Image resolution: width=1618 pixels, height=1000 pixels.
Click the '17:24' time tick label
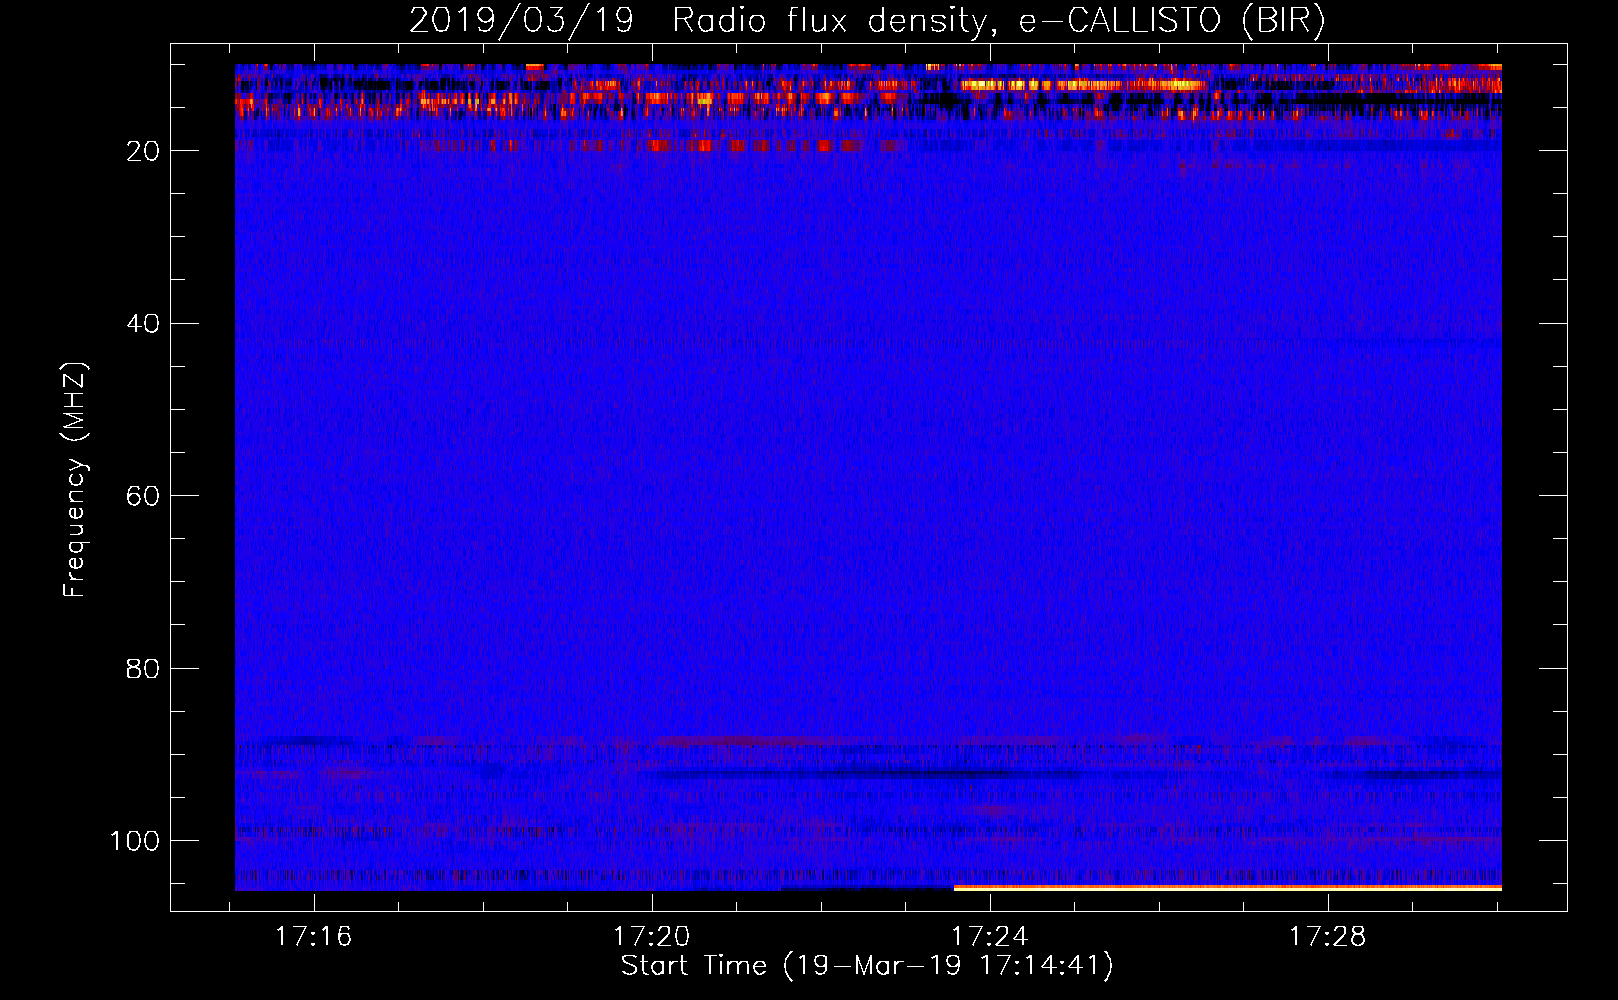click(x=990, y=937)
